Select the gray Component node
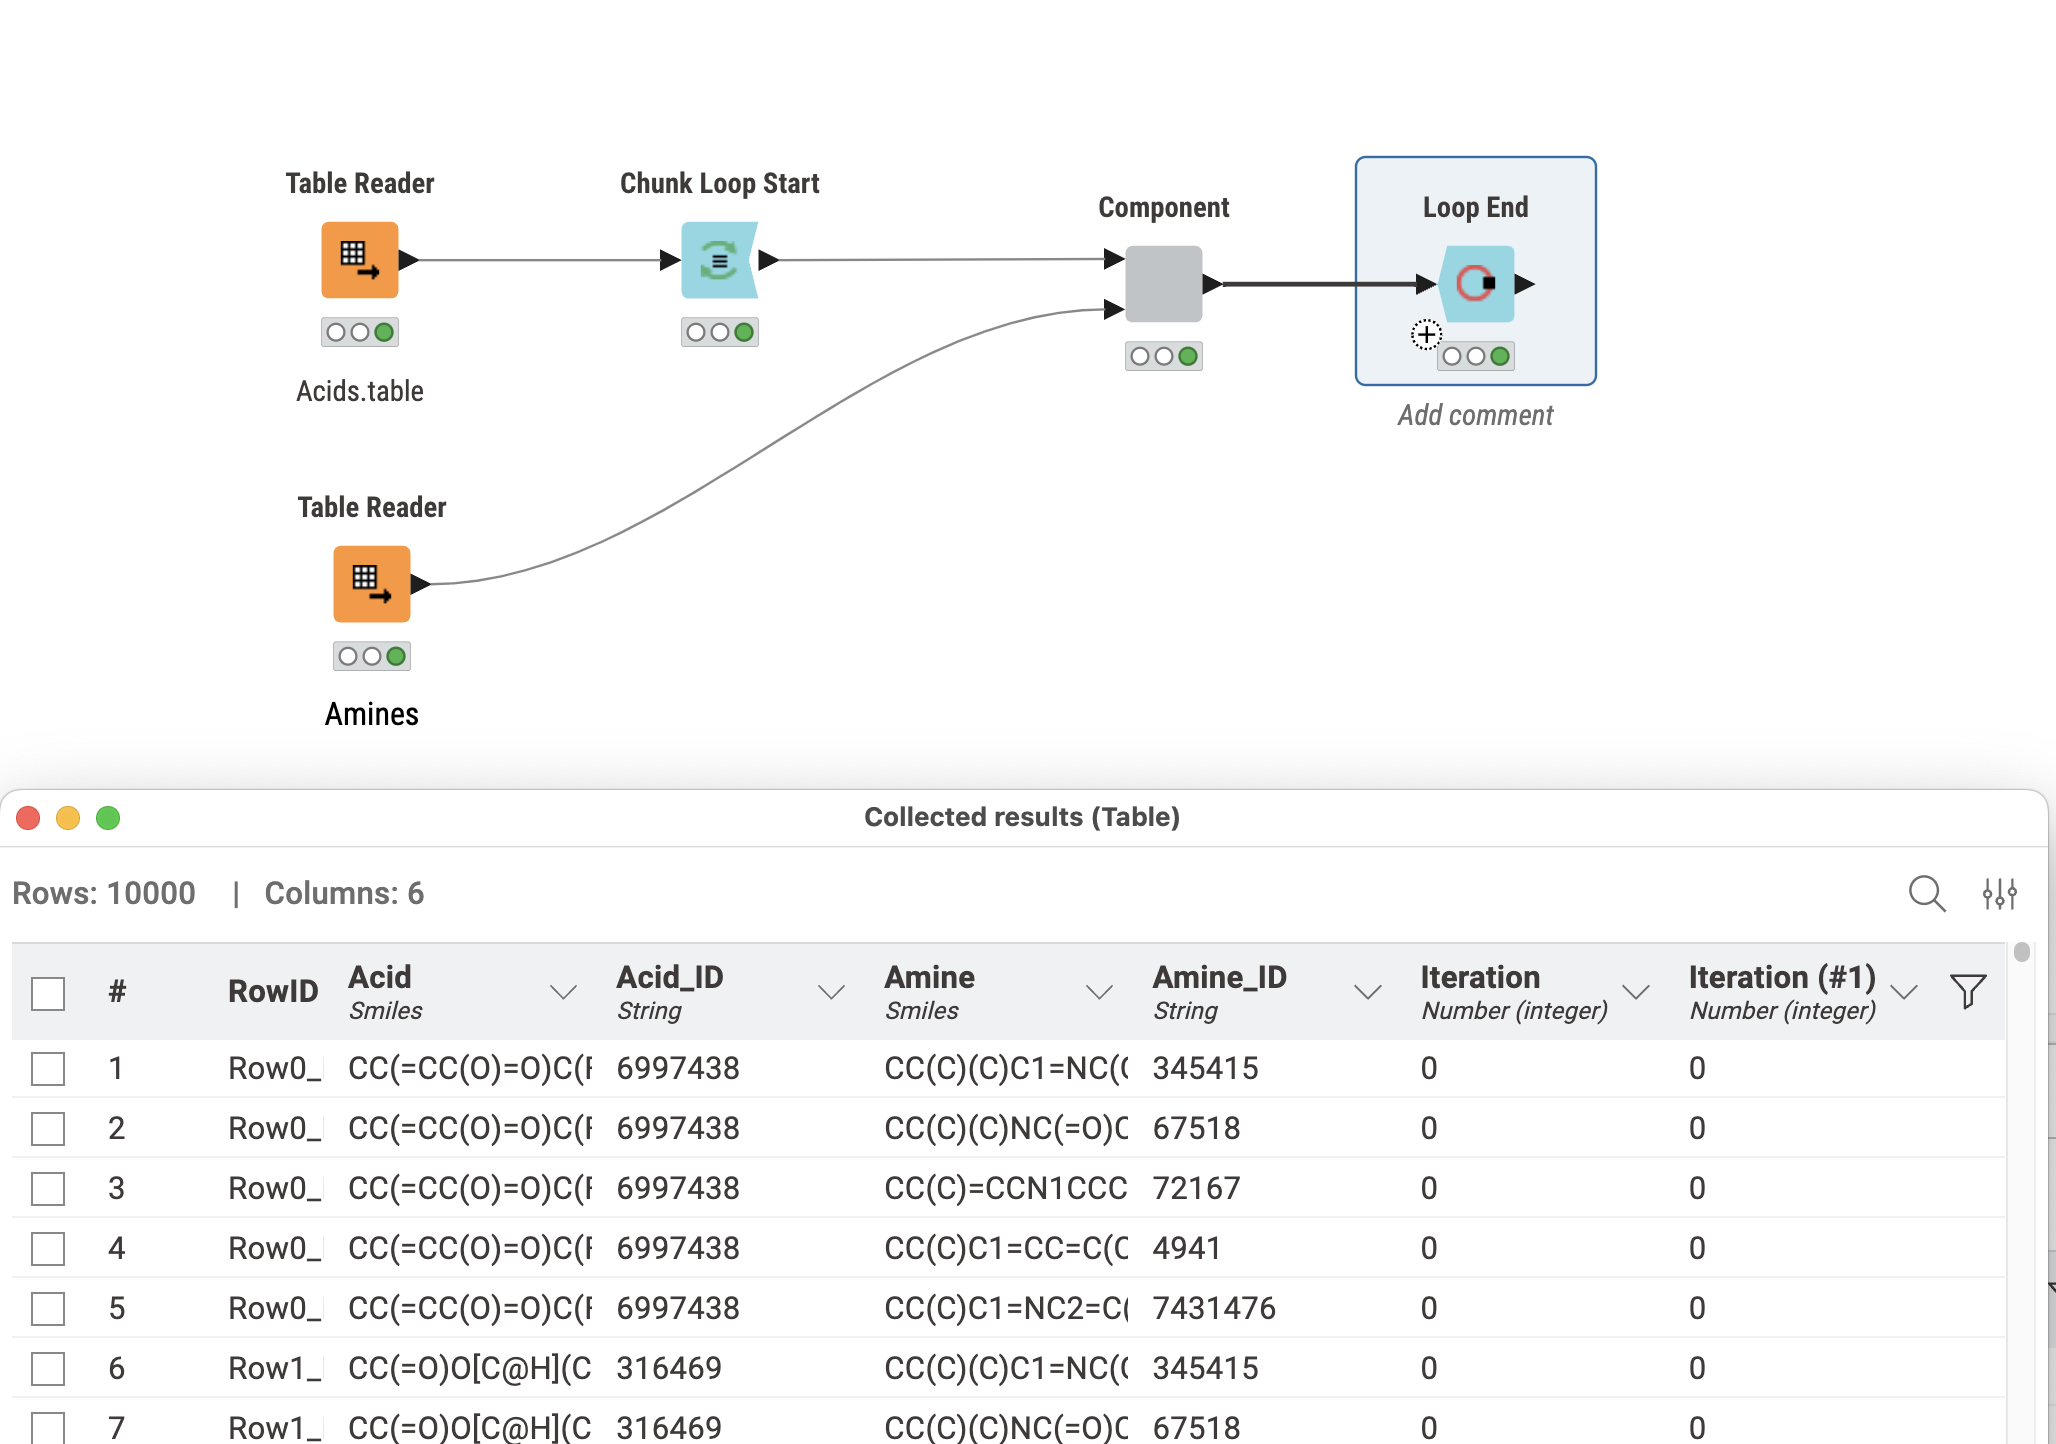Viewport: 2056px width, 1444px height. (1164, 284)
